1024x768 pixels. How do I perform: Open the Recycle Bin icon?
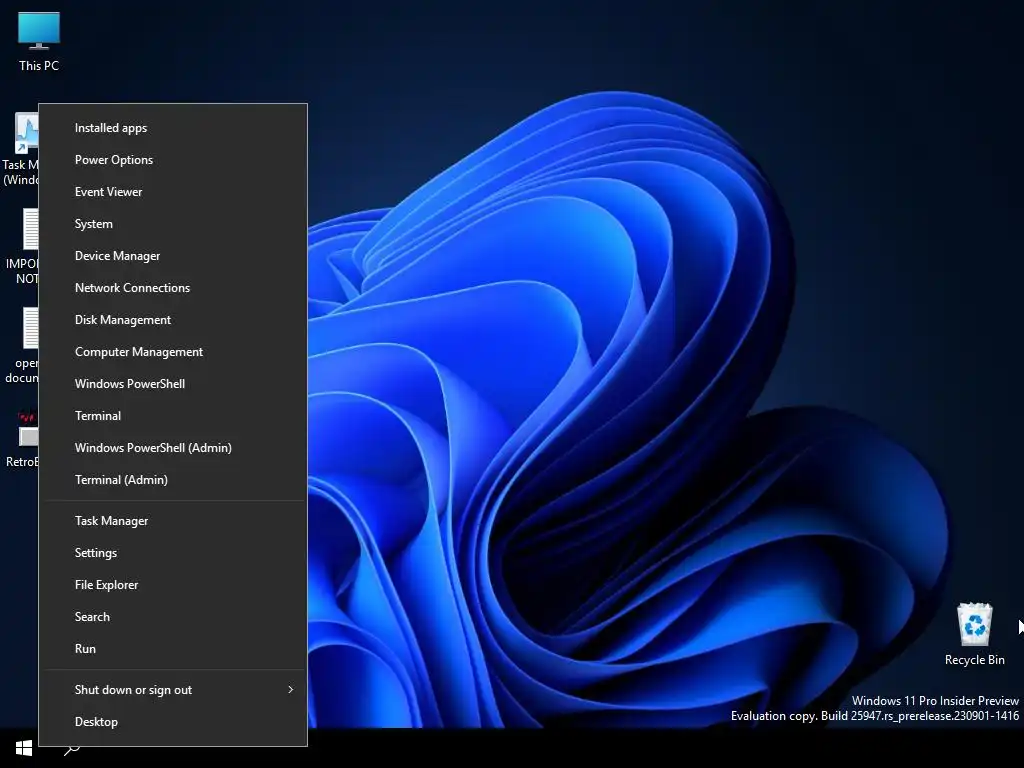click(974, 633)
